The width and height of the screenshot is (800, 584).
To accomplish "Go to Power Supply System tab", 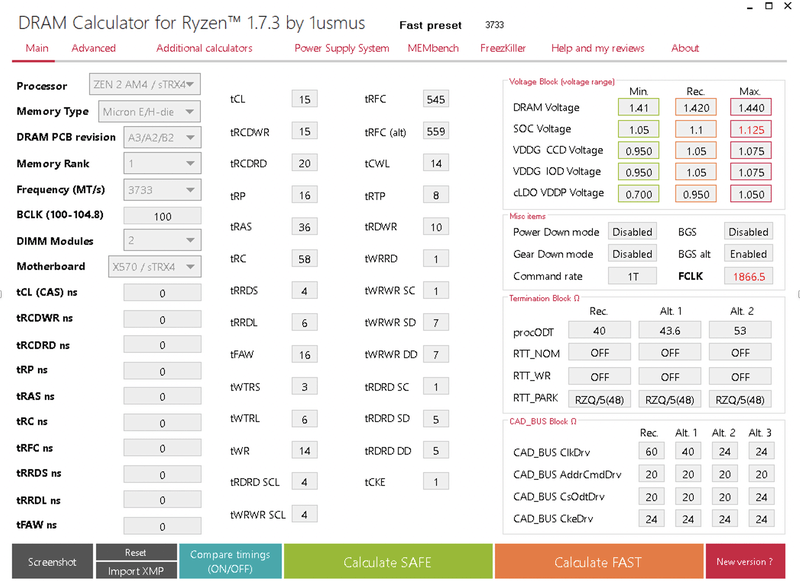I will (341, 48).
